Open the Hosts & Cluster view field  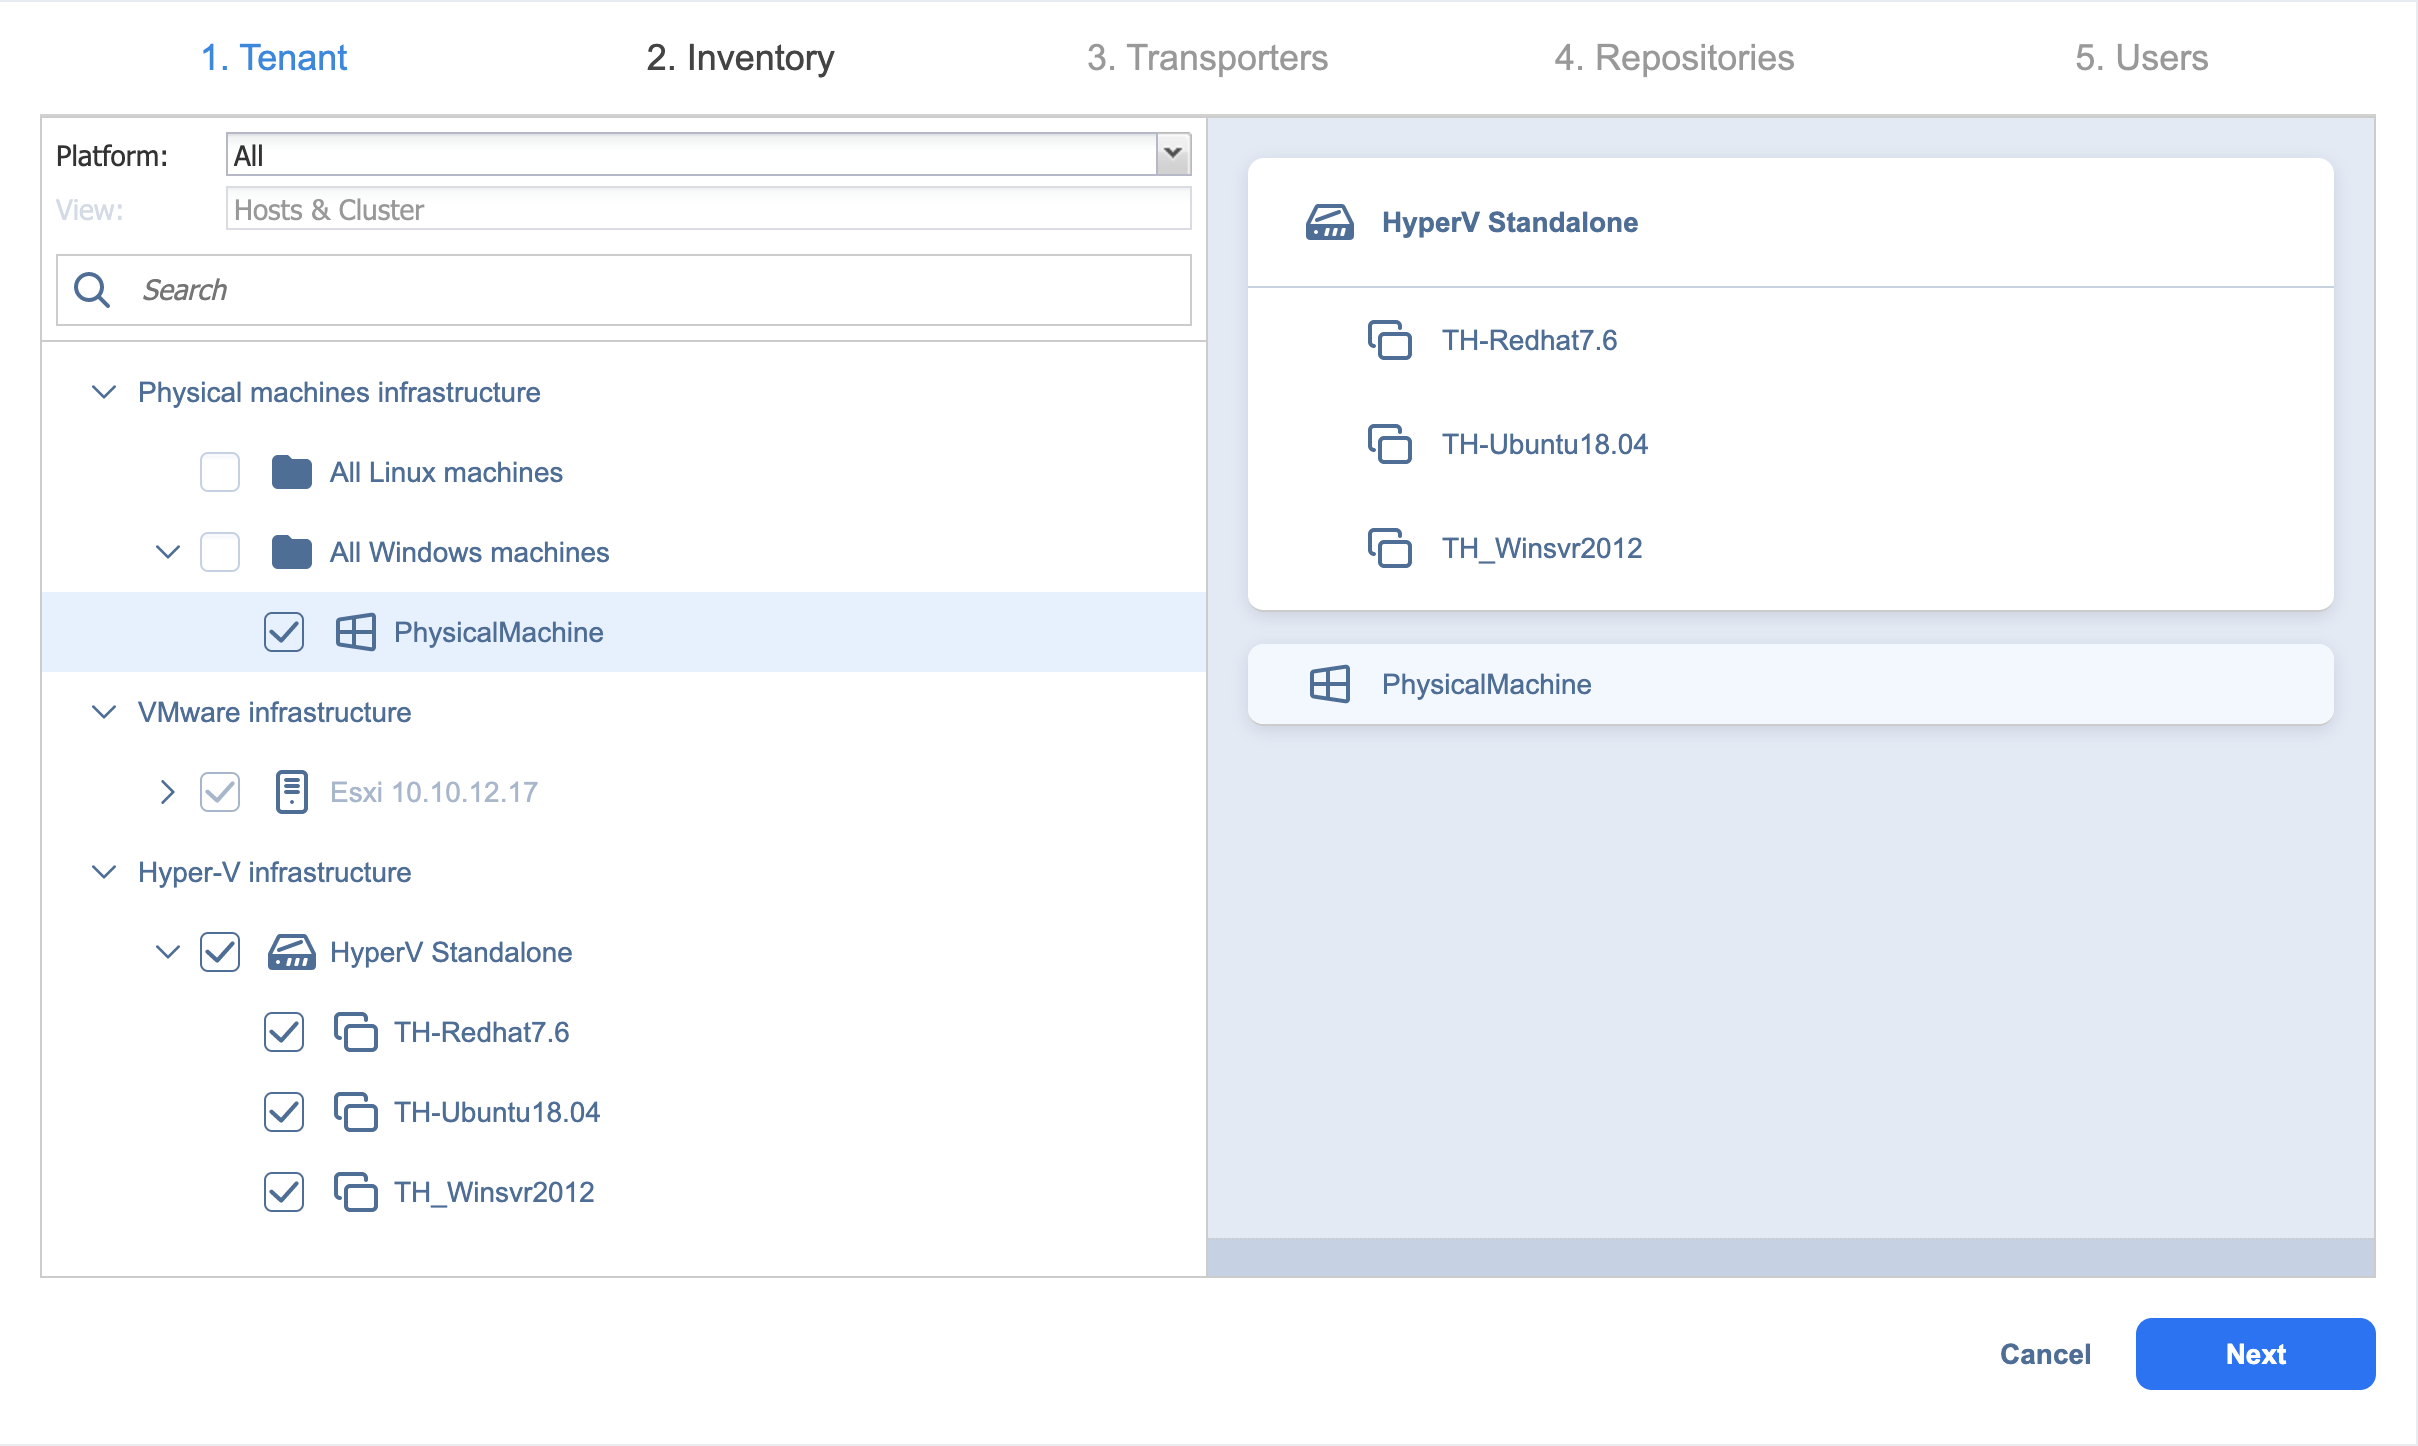tap(708, 209)
